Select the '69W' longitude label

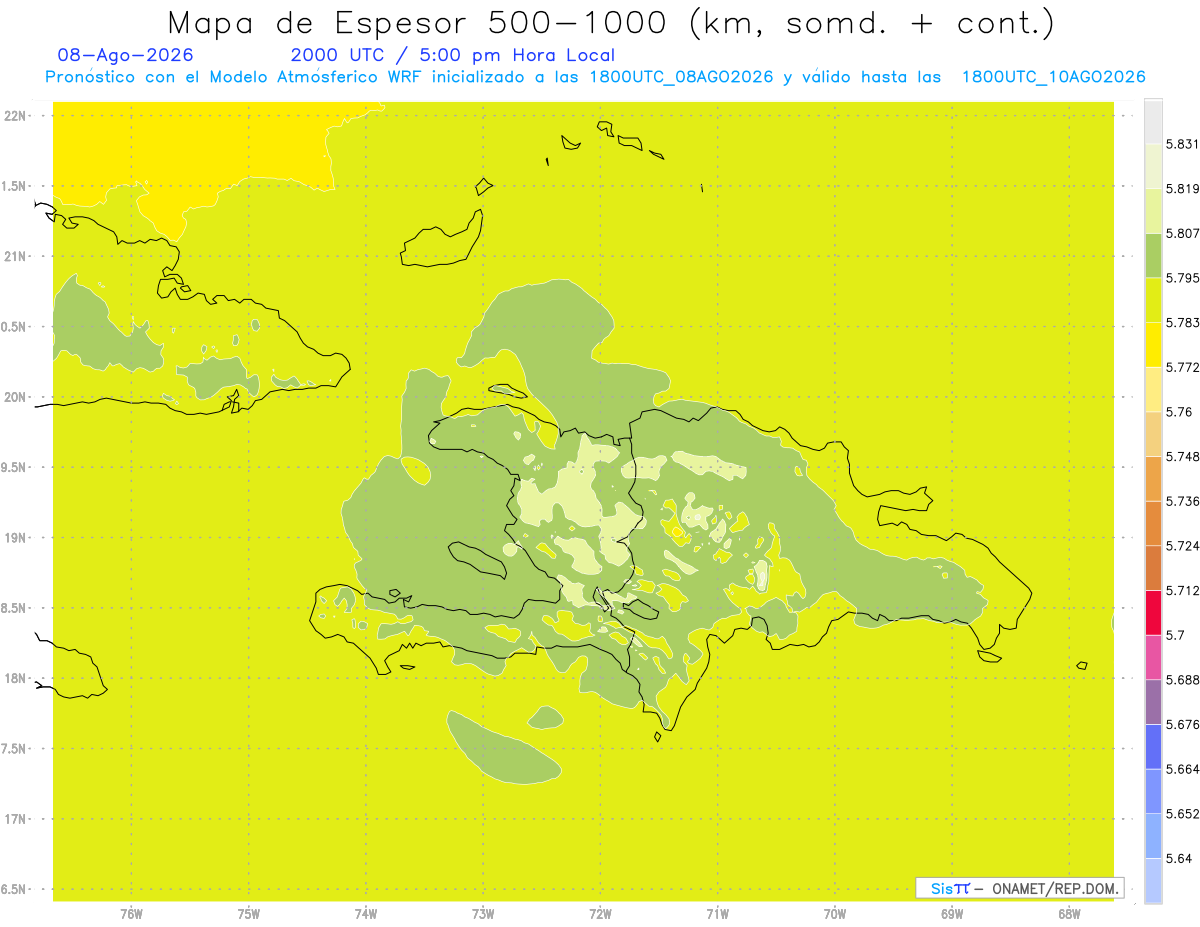coord(952,914)
